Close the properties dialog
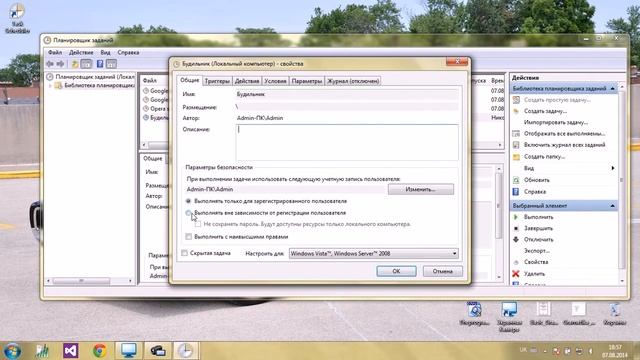The height and width of the screenshot is (360, 640). pos(457,61)
